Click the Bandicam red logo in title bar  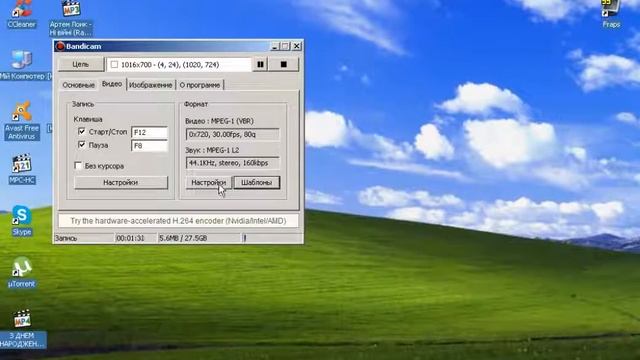point(60,46)
